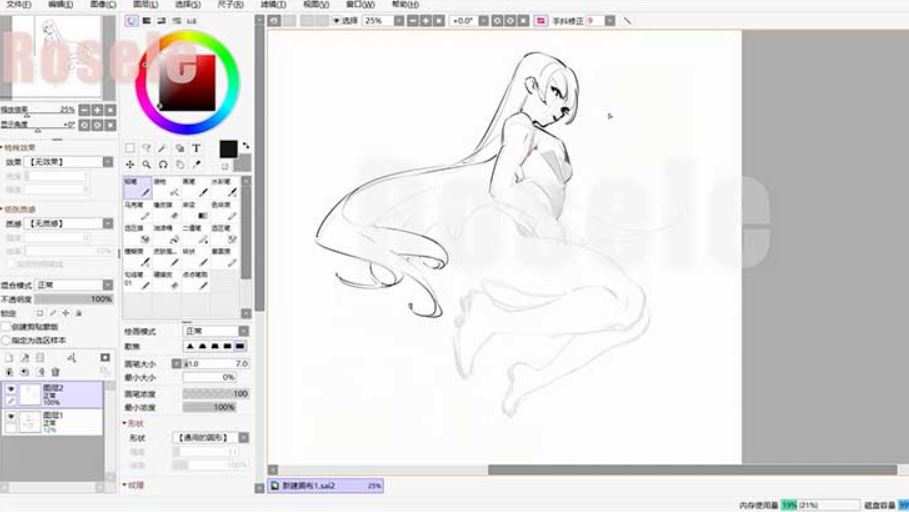The width and height of the screenshot is (909, 512).
Task: Select the Pencil (铅笔) brush preset
Action: [137, 187]
